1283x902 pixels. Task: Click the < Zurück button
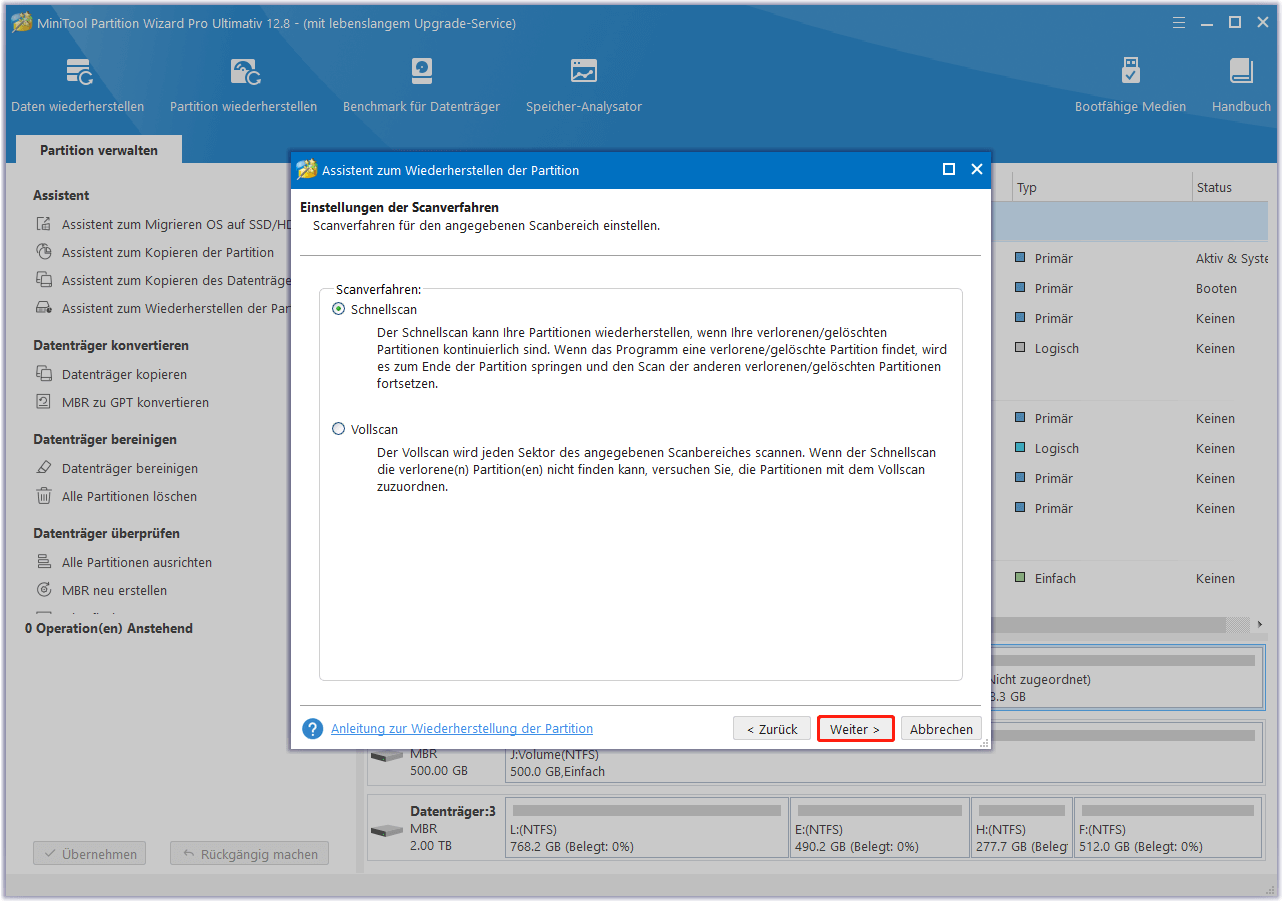pos(772,729)
